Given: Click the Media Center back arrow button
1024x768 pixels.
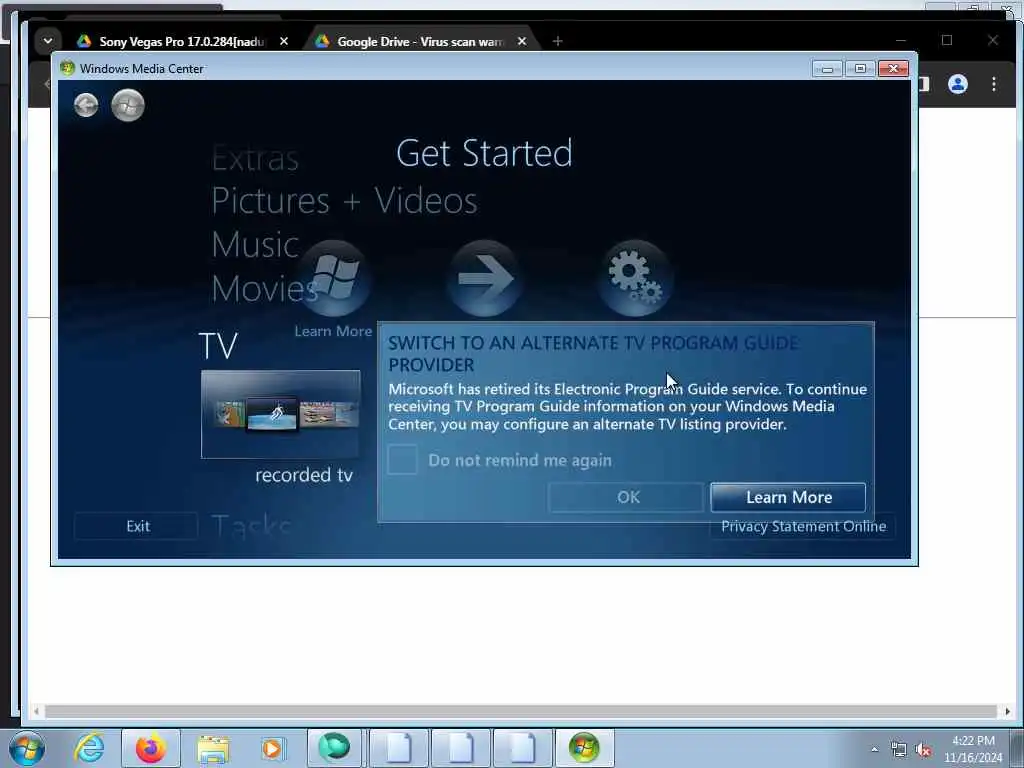Looking at the screenshot, I should click(x=86, y=105).
